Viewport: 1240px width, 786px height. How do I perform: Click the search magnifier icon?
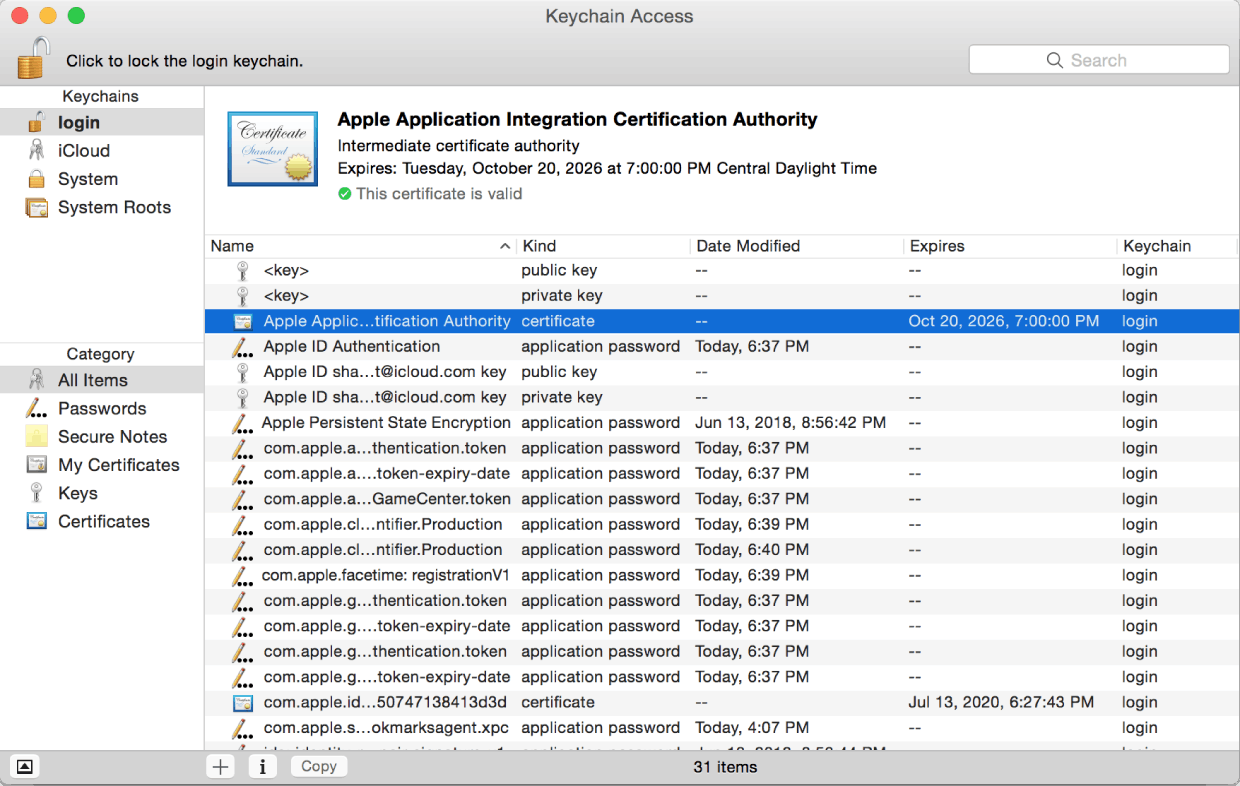click(1055, 60)
